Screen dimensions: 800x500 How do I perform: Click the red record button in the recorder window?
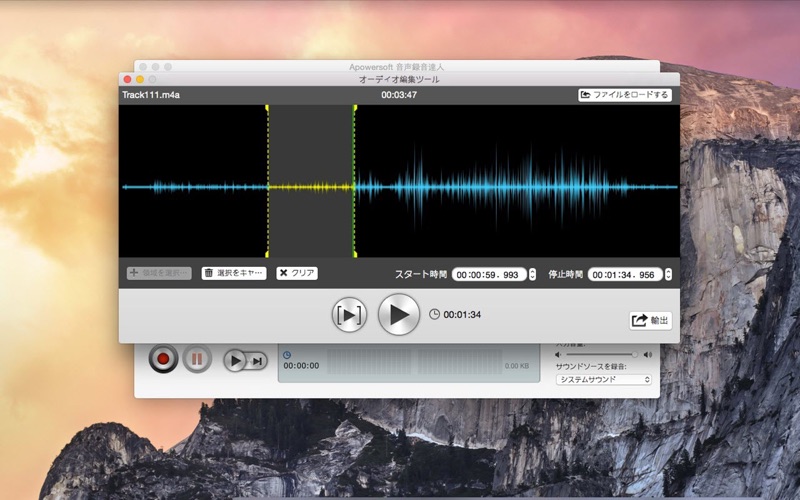163,359
